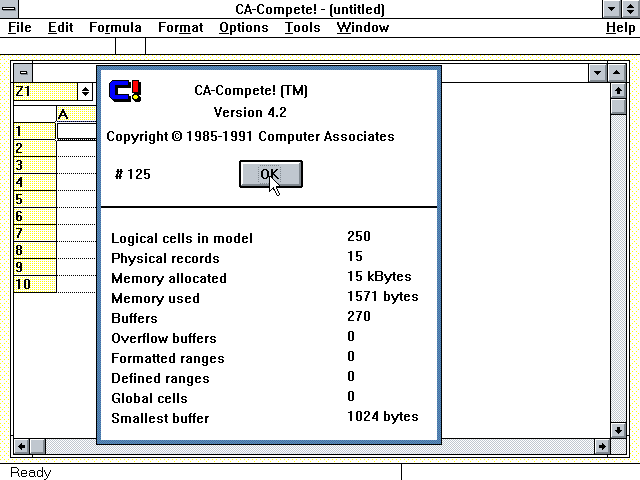Select row 10 header
The height and width of the screenshot is (480, 640).
[x=35, y=284]
